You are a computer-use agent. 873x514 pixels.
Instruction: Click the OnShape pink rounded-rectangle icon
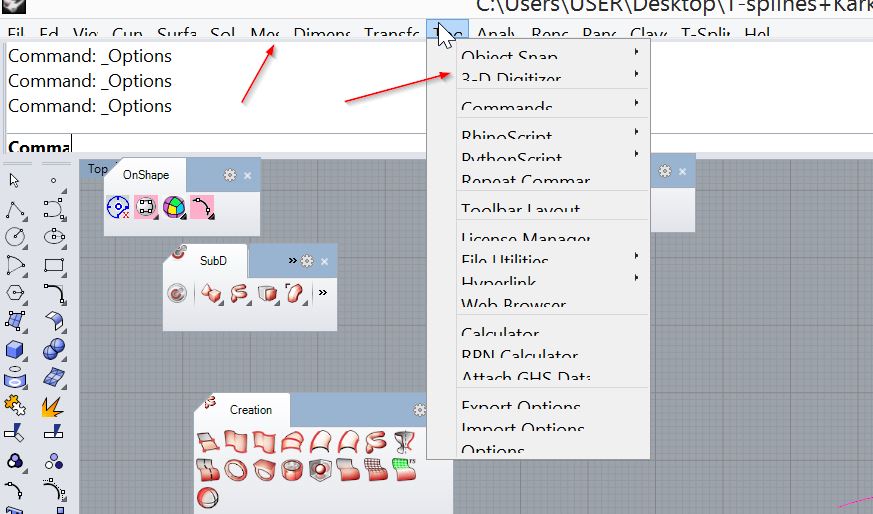[146, 207]
